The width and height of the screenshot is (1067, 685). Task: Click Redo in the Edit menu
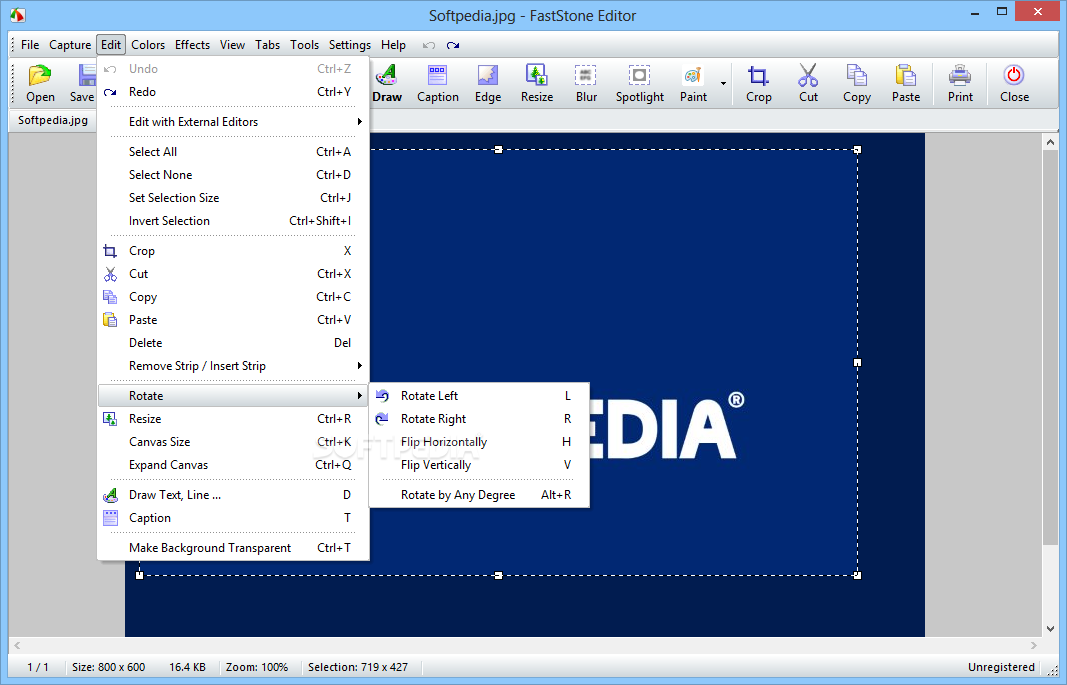click(x=233, y=92)
